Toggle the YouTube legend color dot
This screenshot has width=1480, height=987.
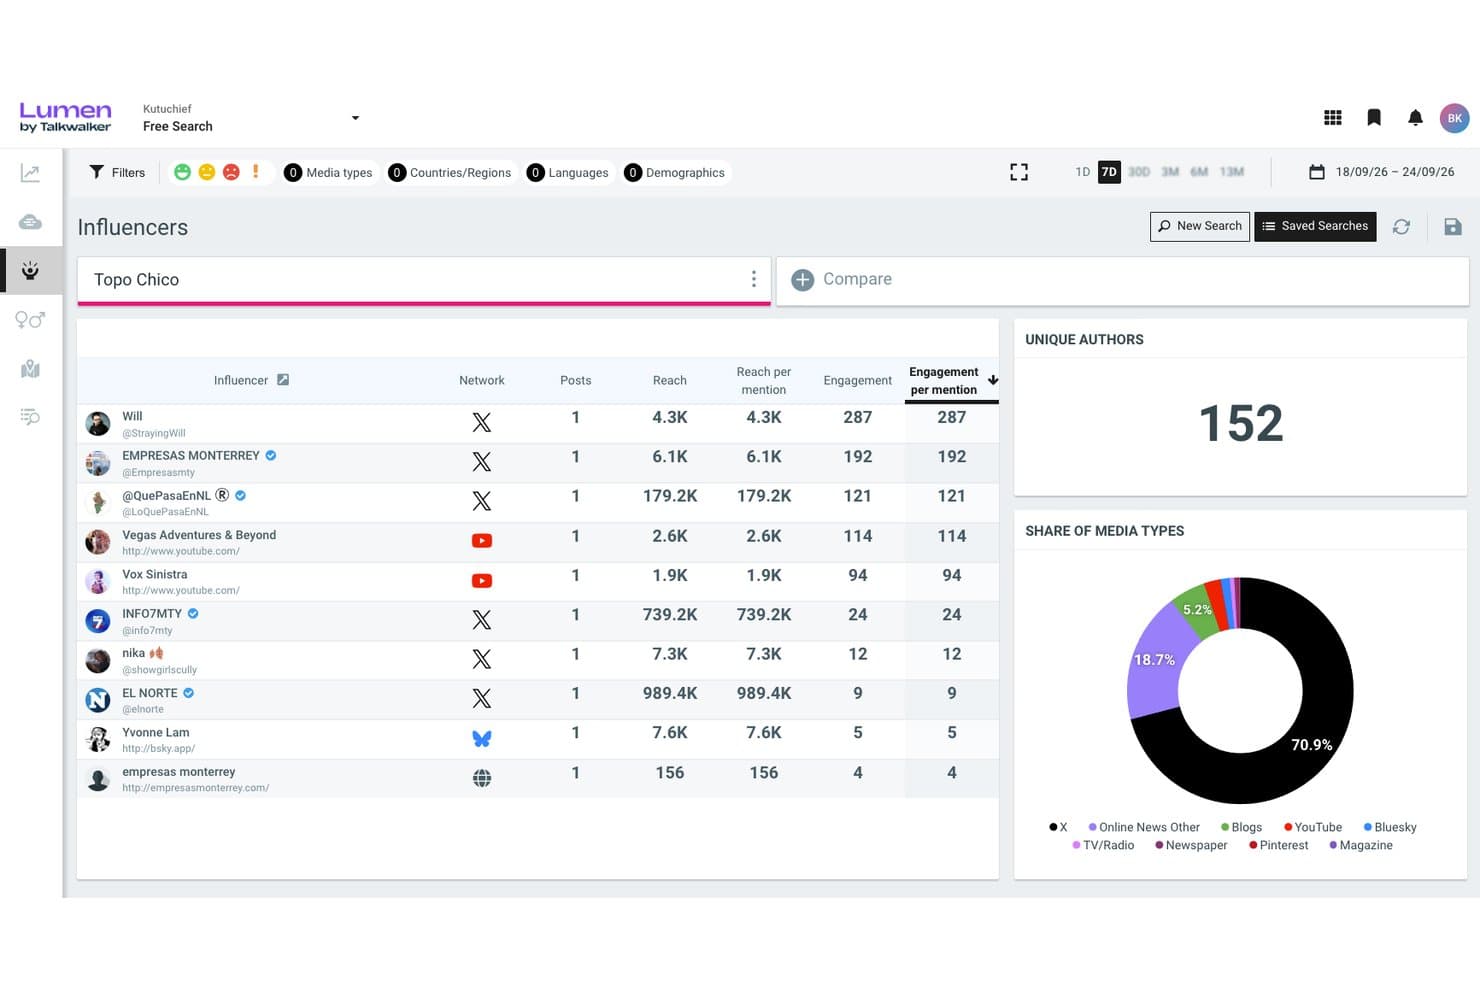1288,827
